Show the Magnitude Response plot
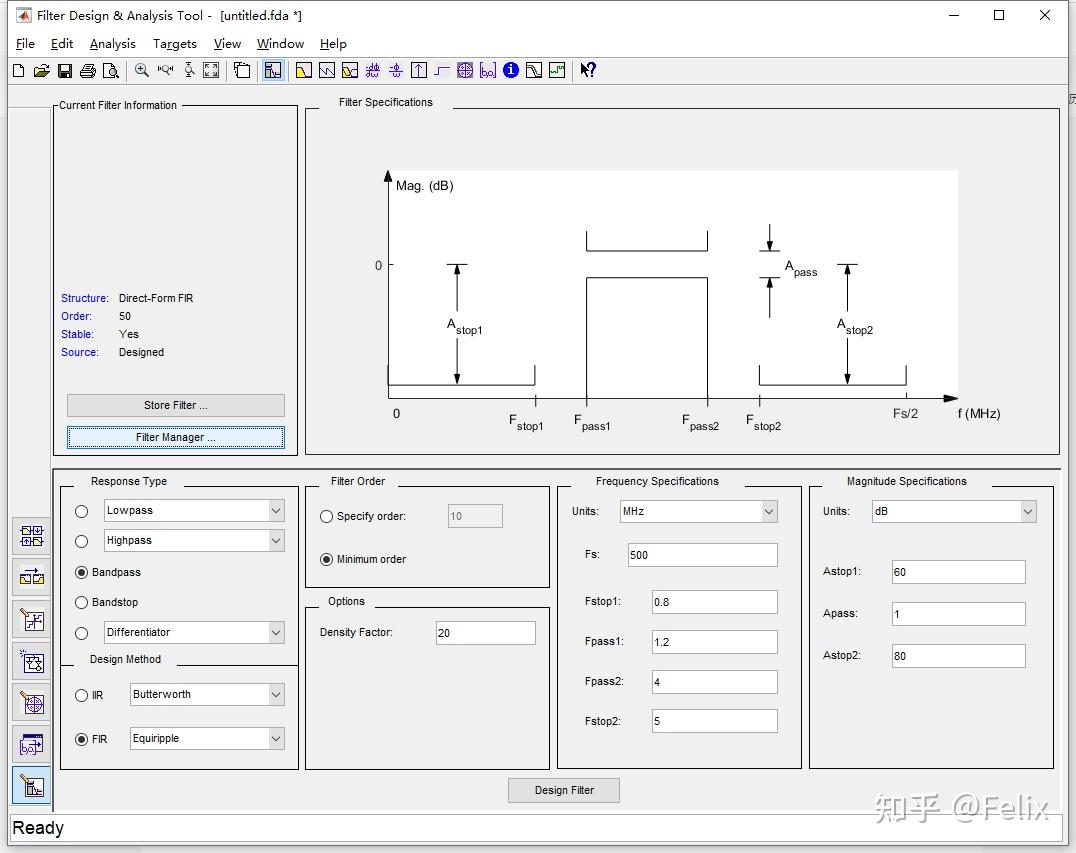Image resolution: width=1076 pixels, height=853 pixels. click(302, 70)
